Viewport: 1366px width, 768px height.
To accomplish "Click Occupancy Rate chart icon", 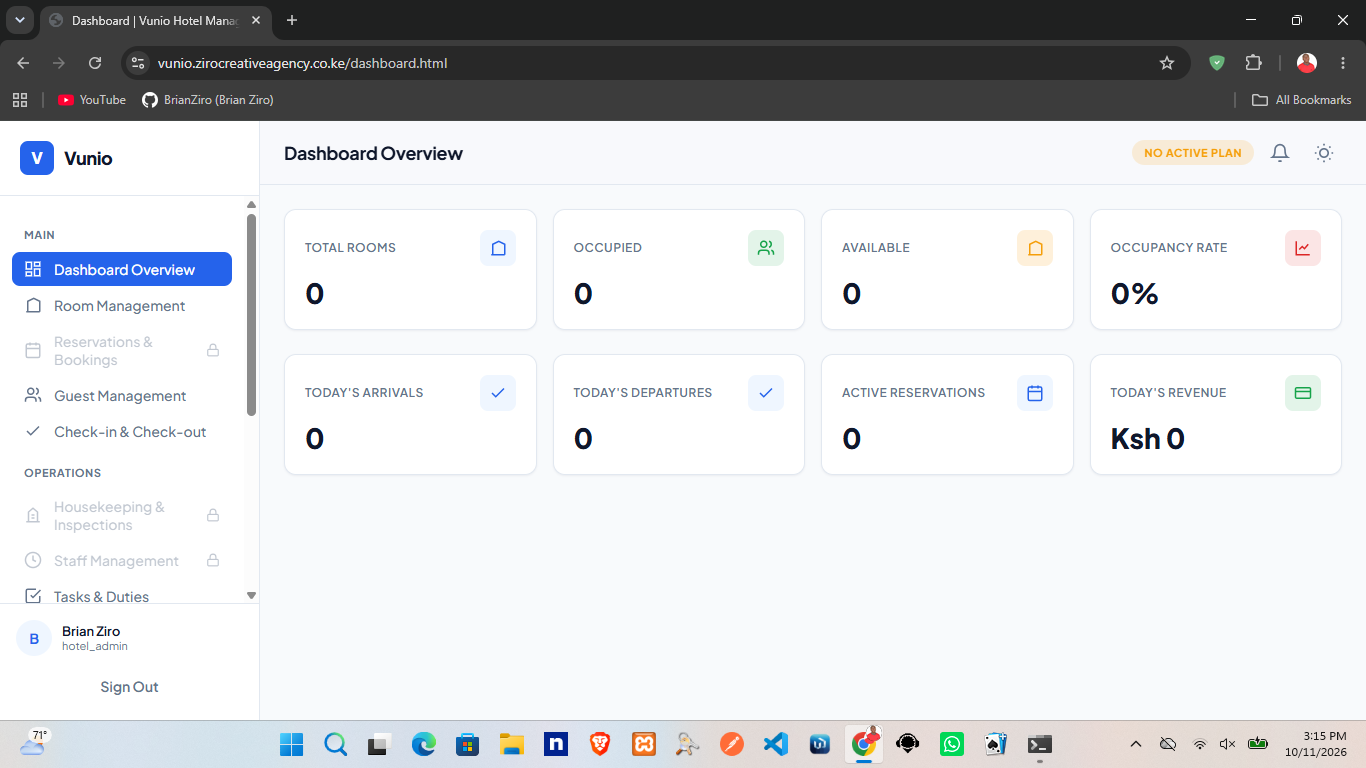I will [1303, 248].
